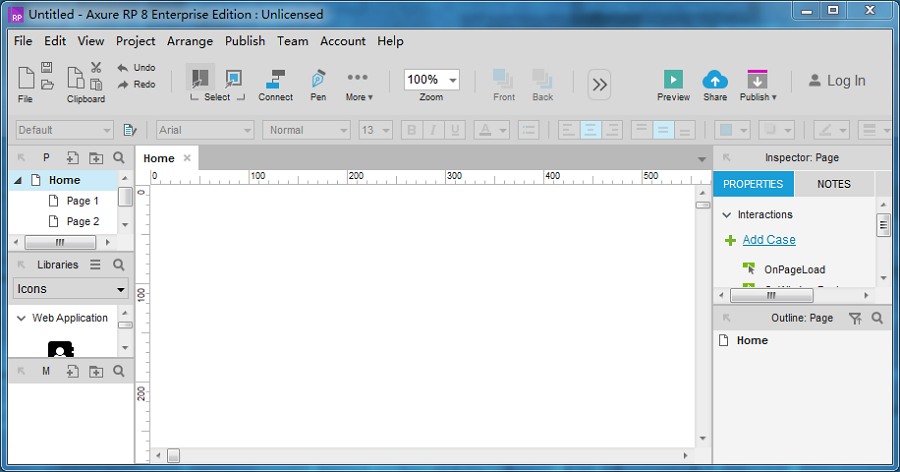Viewport: 900px width, 472px height.
Task: Open the More tools dropdown
Action: pyautogui.click(x=359, y=85)
